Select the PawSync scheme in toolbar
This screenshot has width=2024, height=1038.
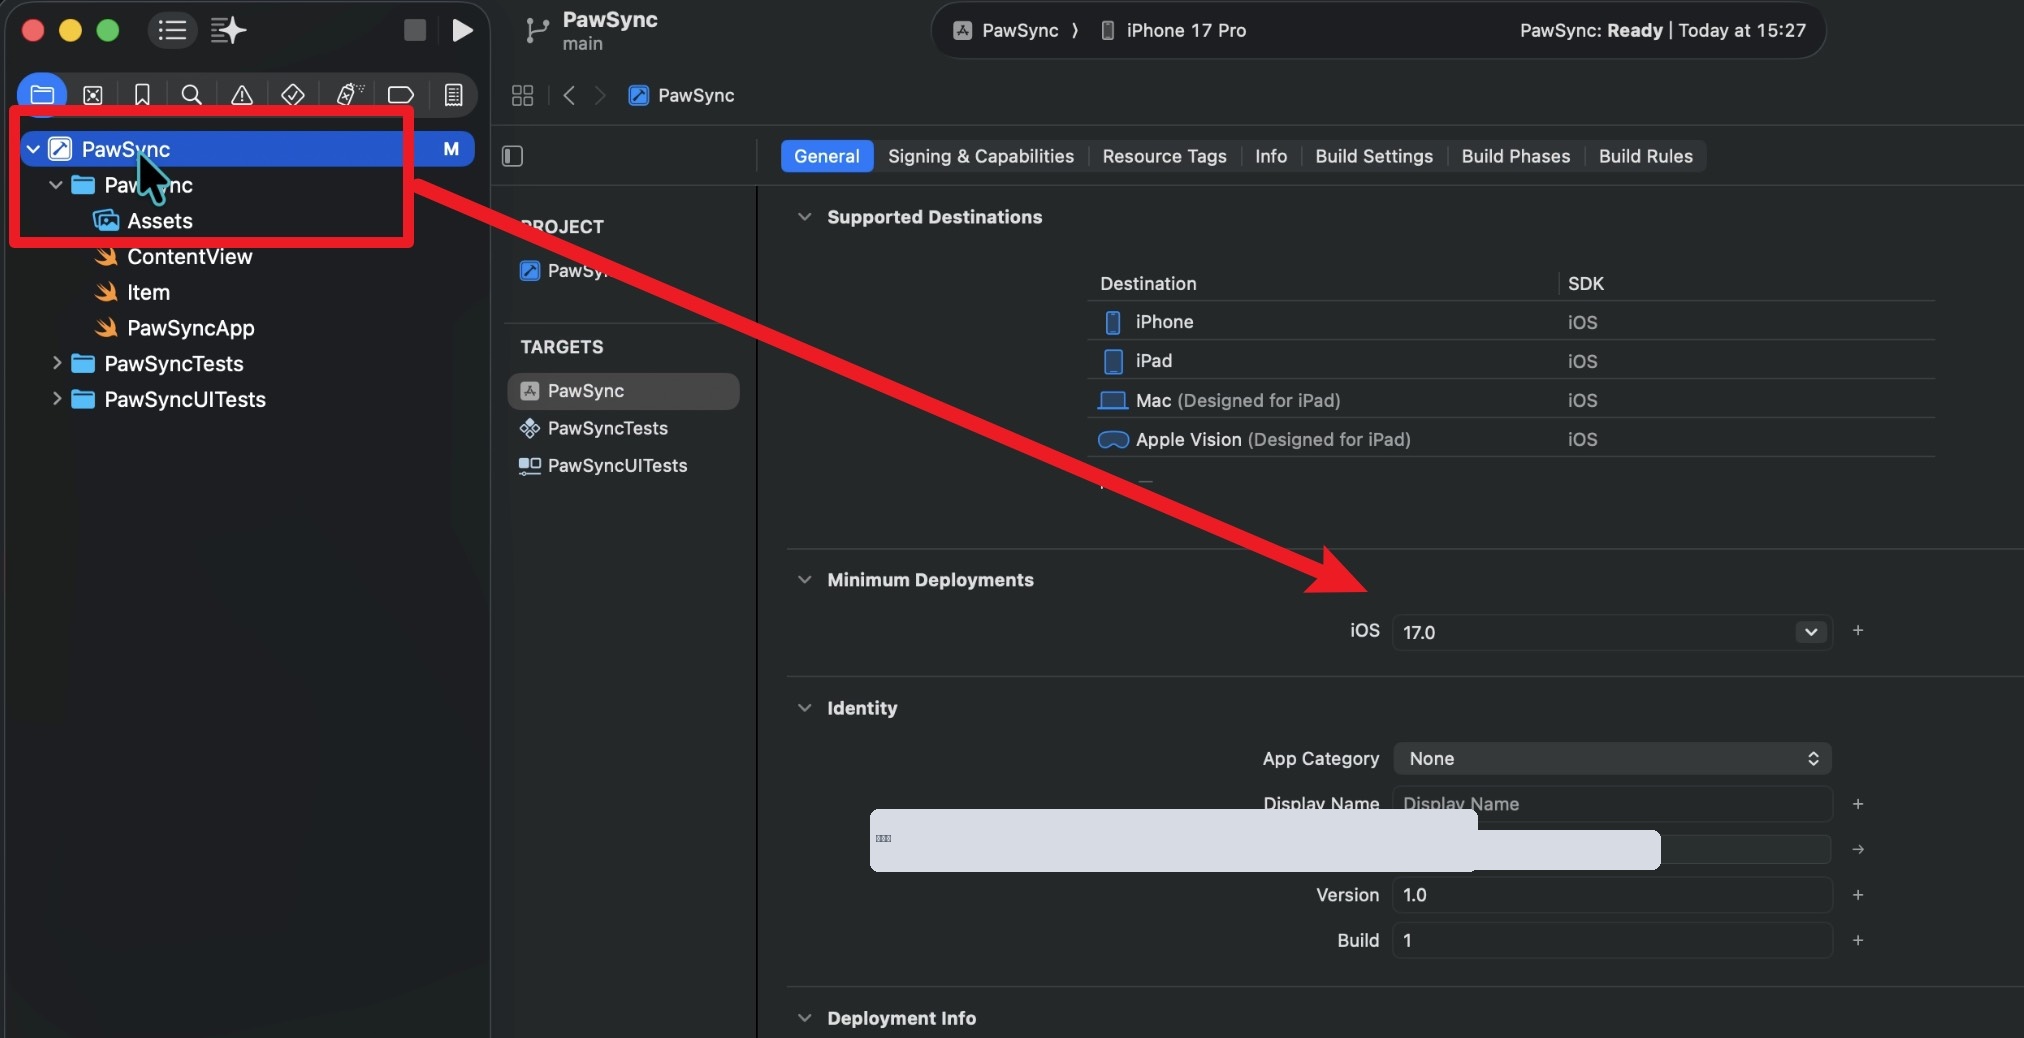tap(1005, 30)
